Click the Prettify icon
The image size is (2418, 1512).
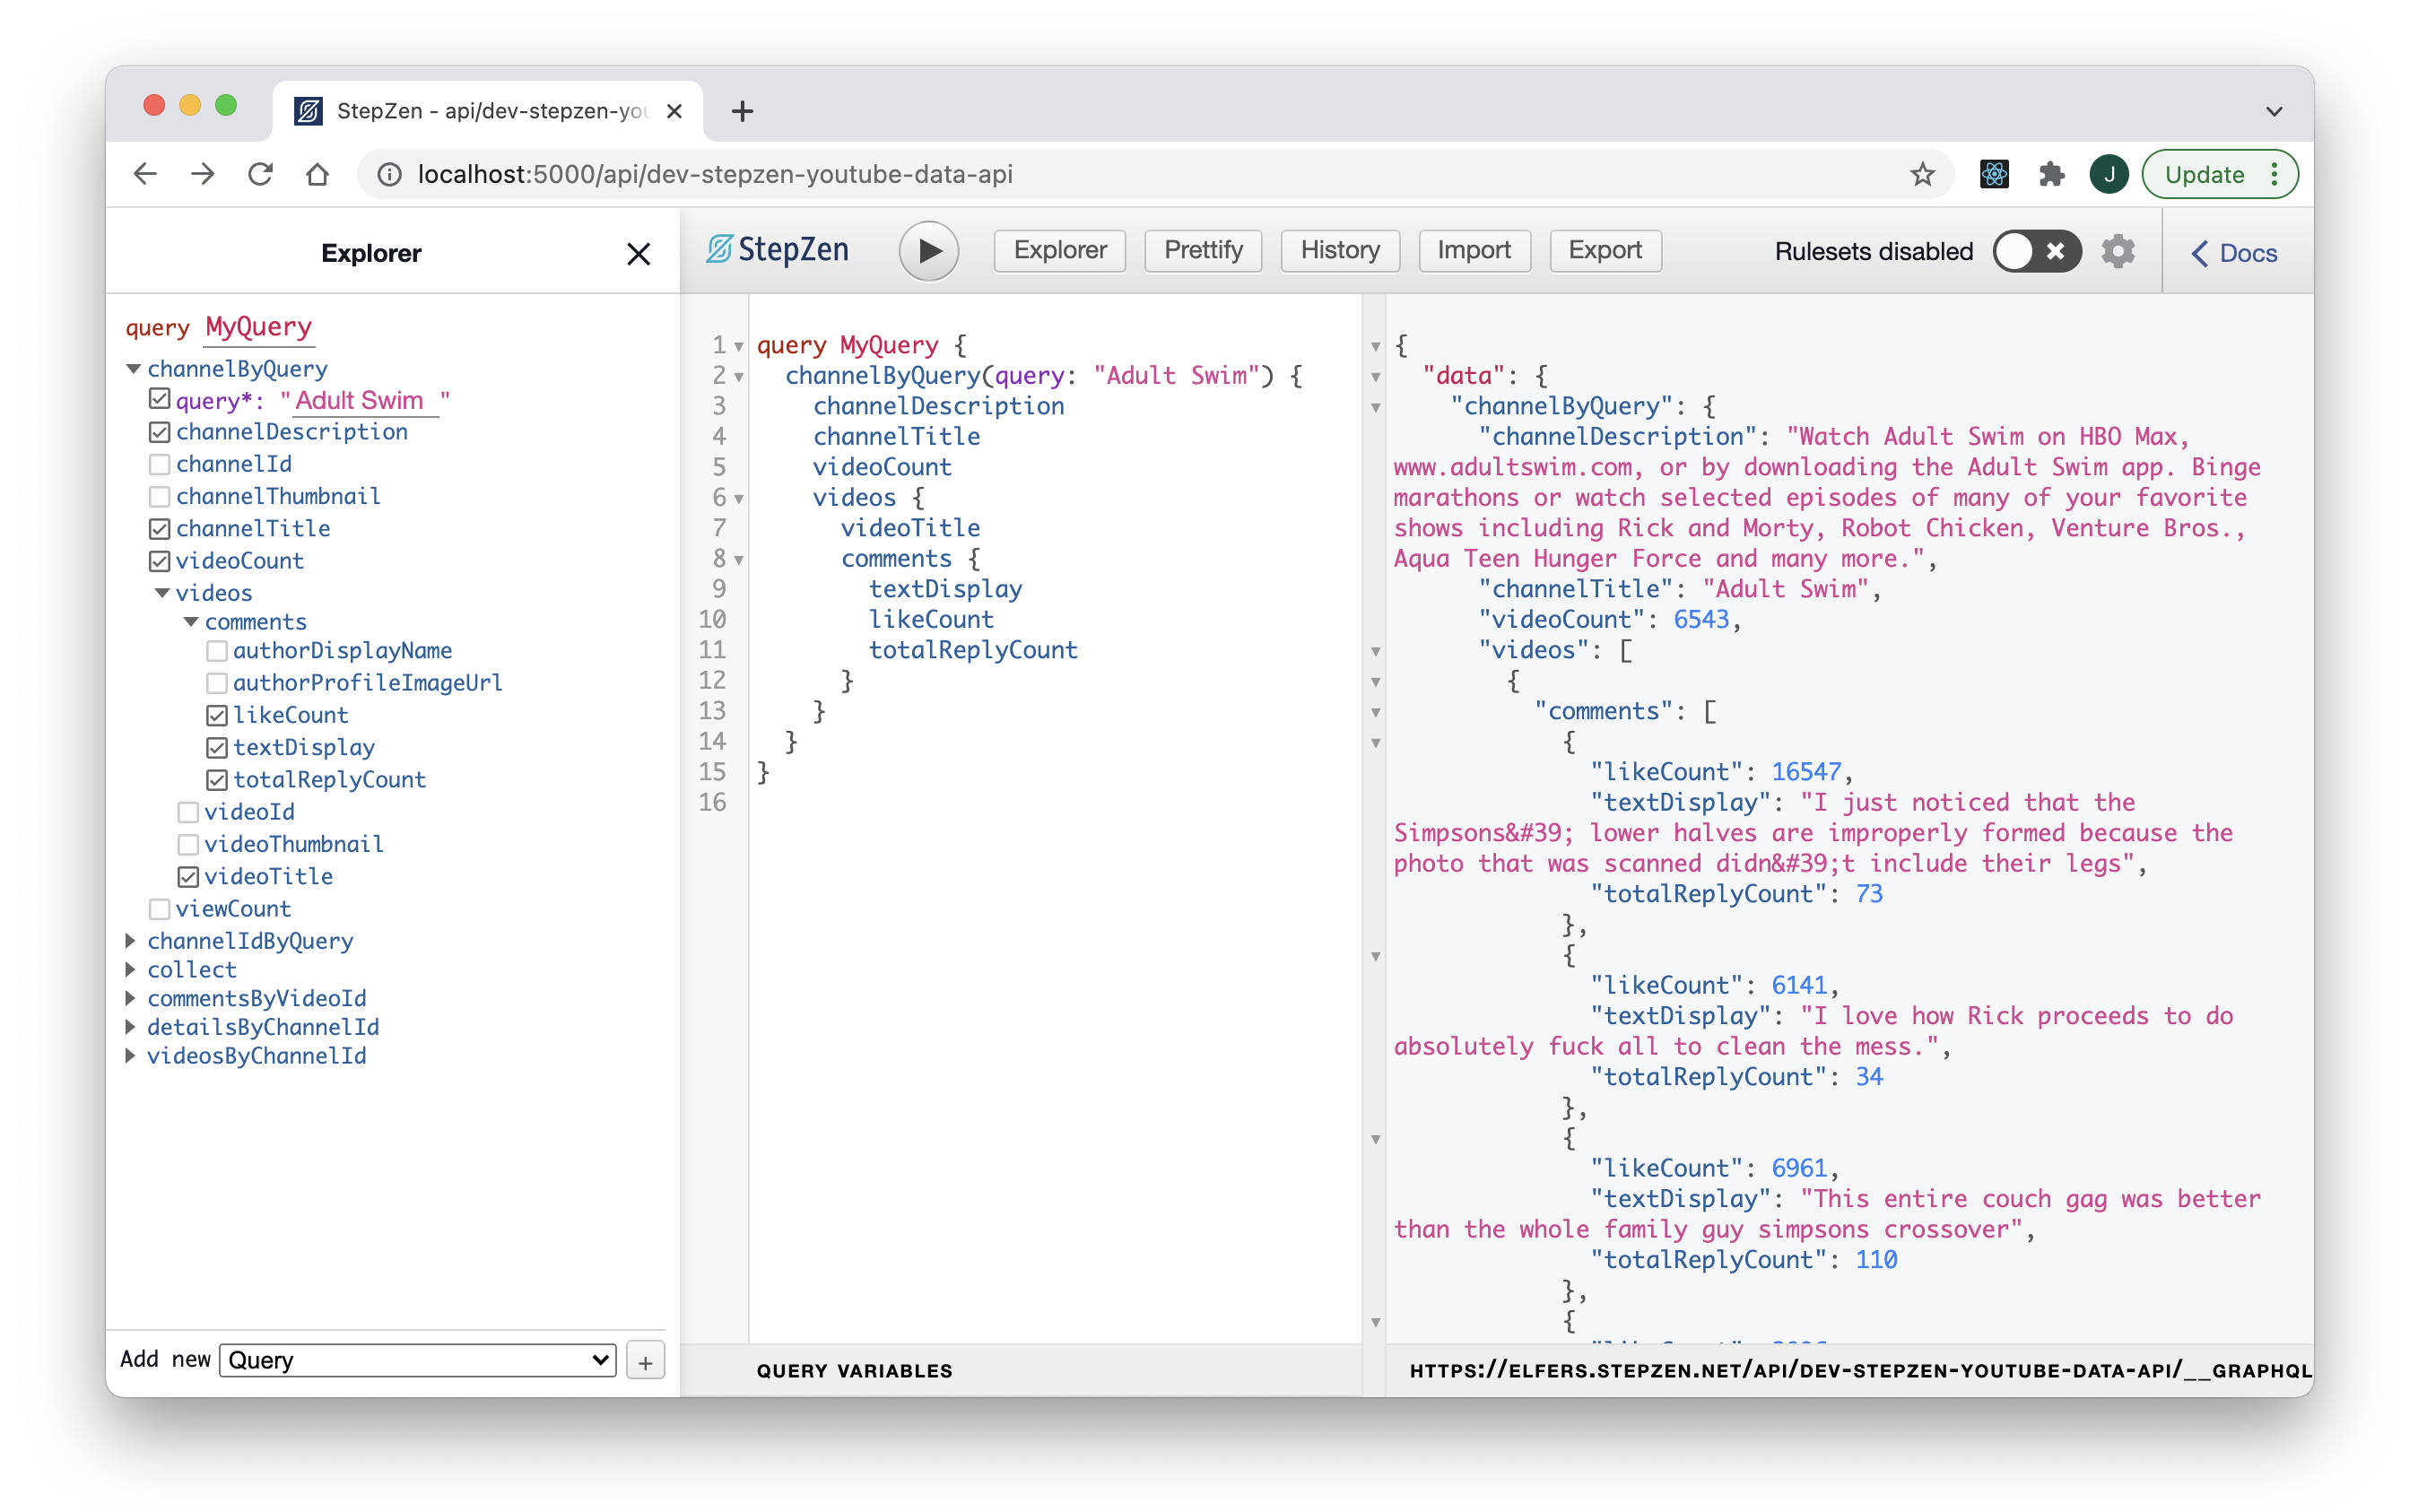point(1202,251)
